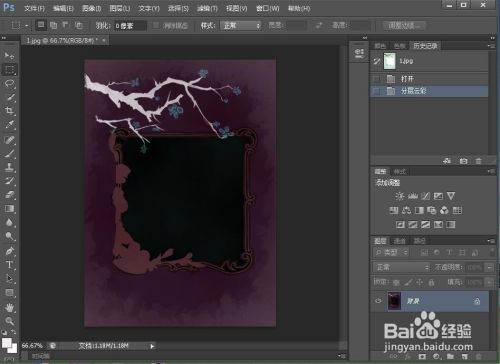Select the Hand tool
500x364 pixels.
pyautogui.click(x=9, y=307)
